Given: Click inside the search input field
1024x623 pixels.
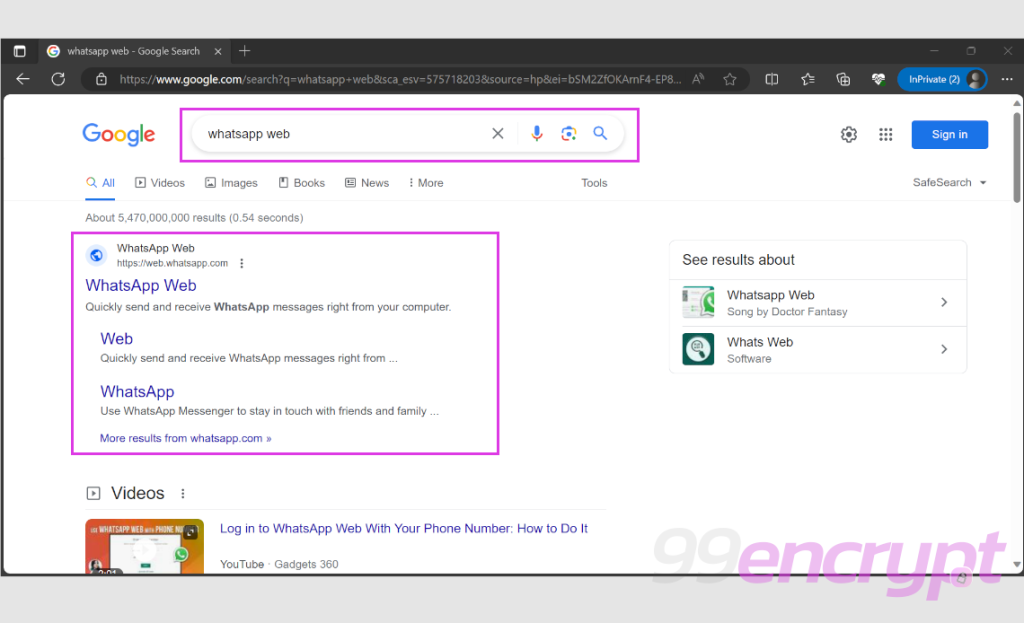Looking at the screenshot, I should click(x=330, y=132).
